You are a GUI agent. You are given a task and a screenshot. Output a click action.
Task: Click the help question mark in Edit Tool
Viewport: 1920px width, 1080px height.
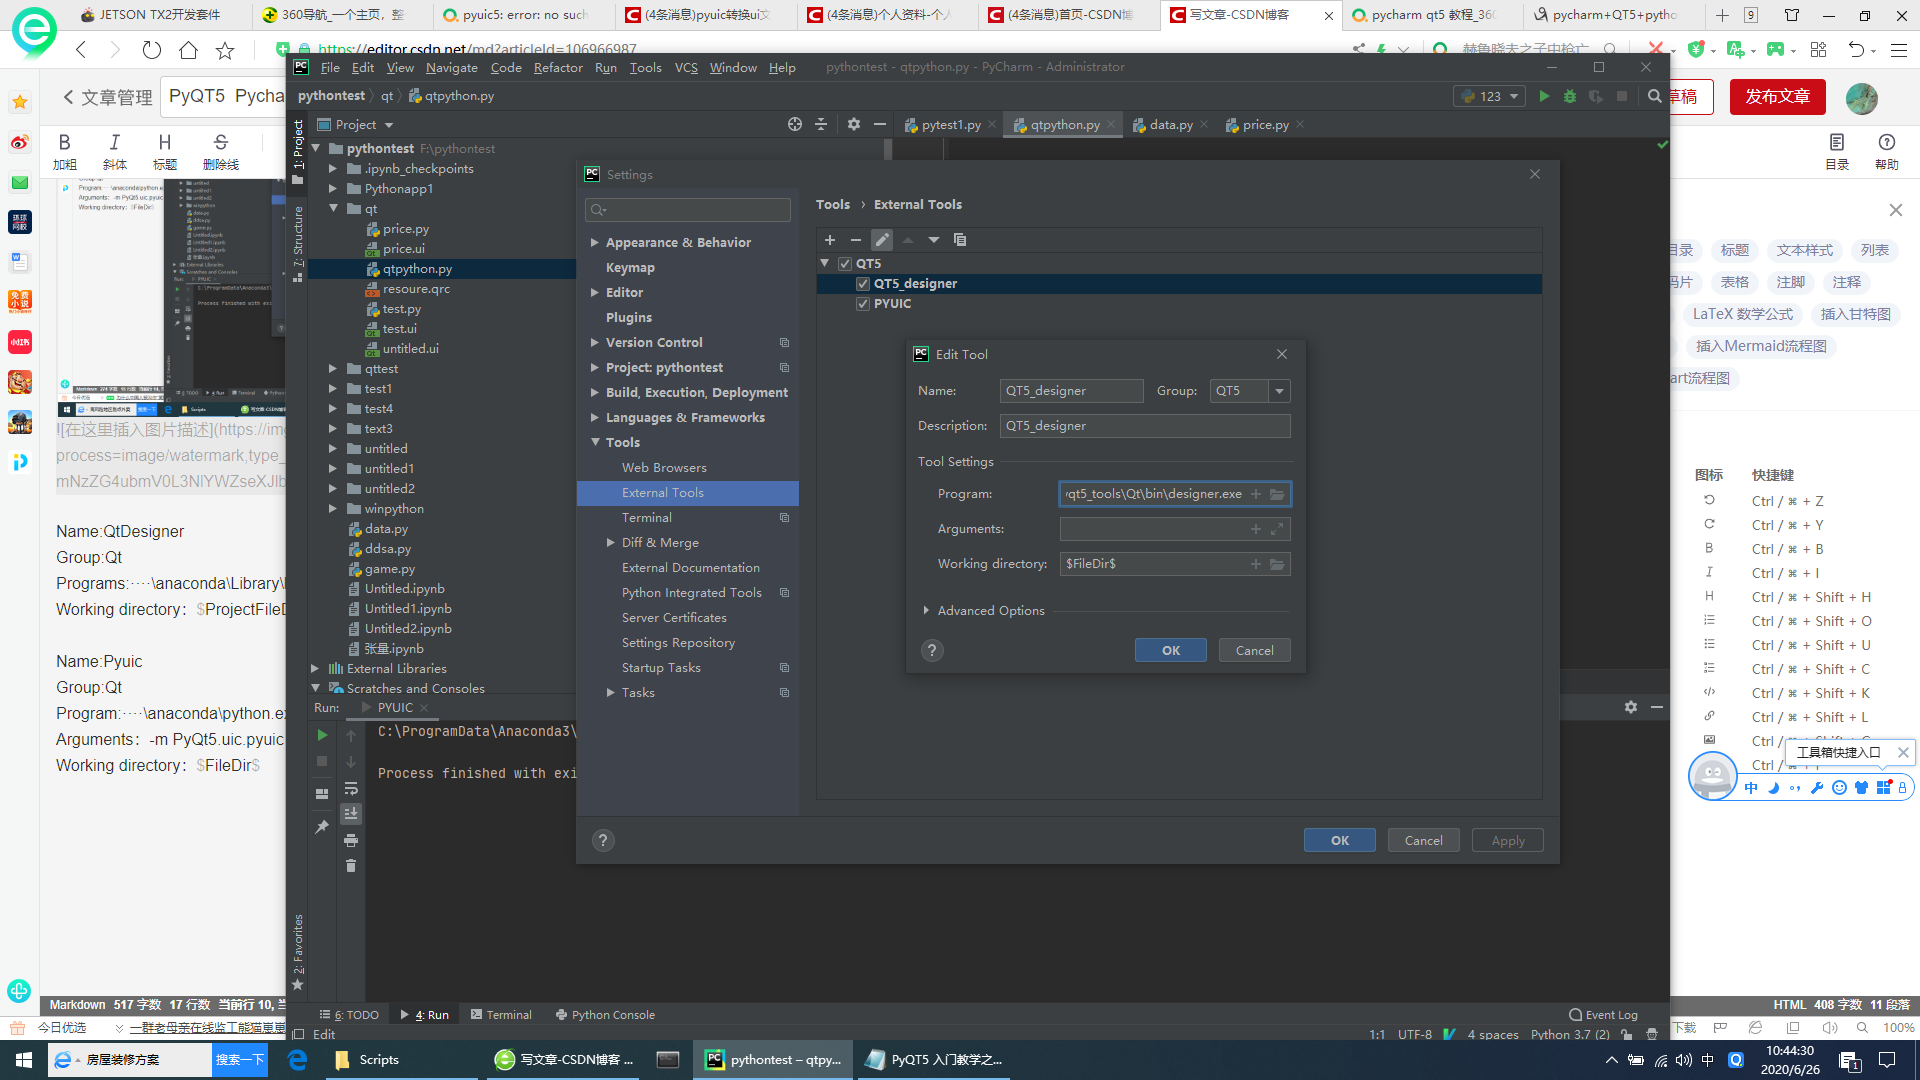click(931, 651)
